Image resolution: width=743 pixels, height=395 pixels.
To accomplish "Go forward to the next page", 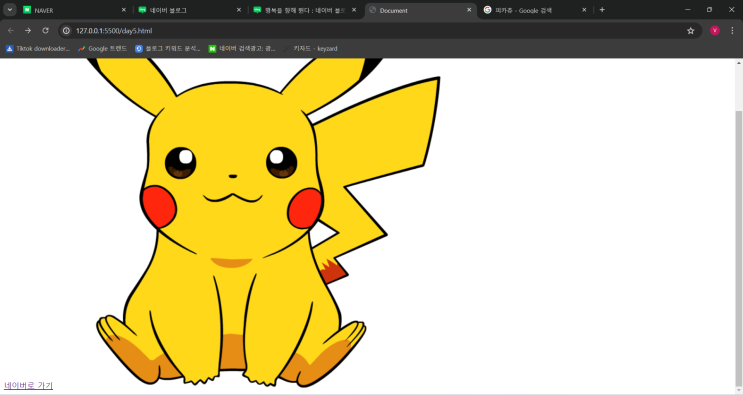I will (x=28, y=31).
